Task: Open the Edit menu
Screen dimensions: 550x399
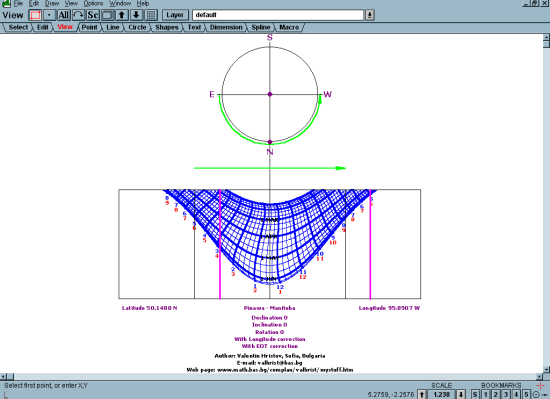Action: pos(34,4)
